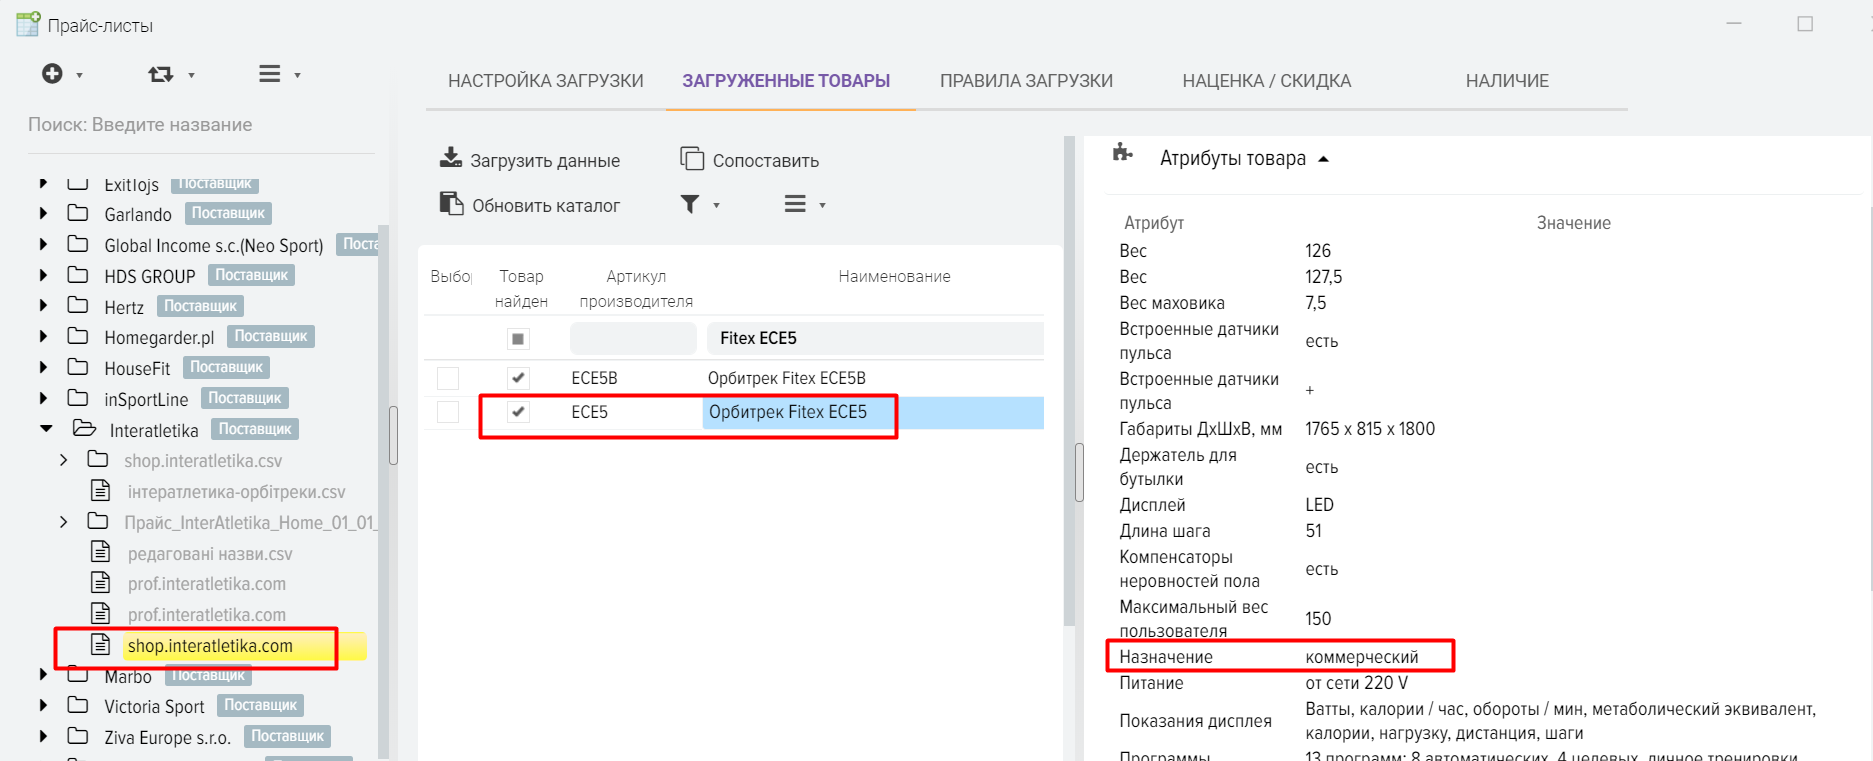Click the add (plus) icon in left toolbar

[52, 73]
